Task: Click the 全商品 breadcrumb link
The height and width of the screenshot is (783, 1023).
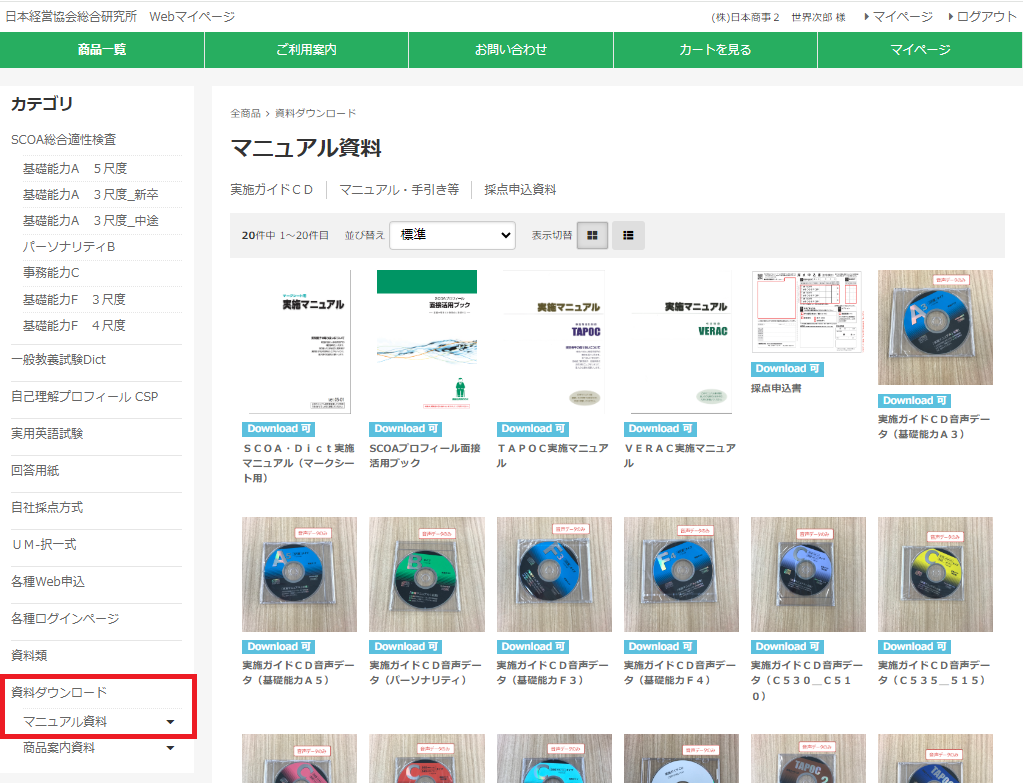Action: (x=245, y=114)
